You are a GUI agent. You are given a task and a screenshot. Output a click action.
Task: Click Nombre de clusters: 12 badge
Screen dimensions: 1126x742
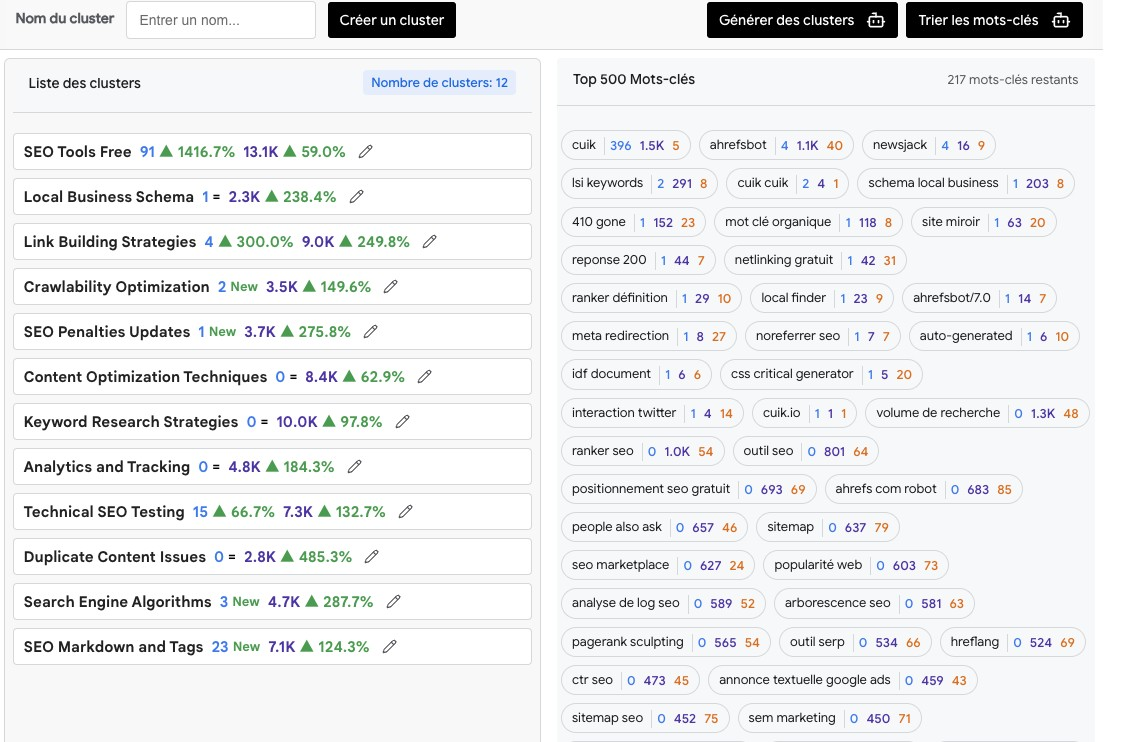(x=439, y=83)
